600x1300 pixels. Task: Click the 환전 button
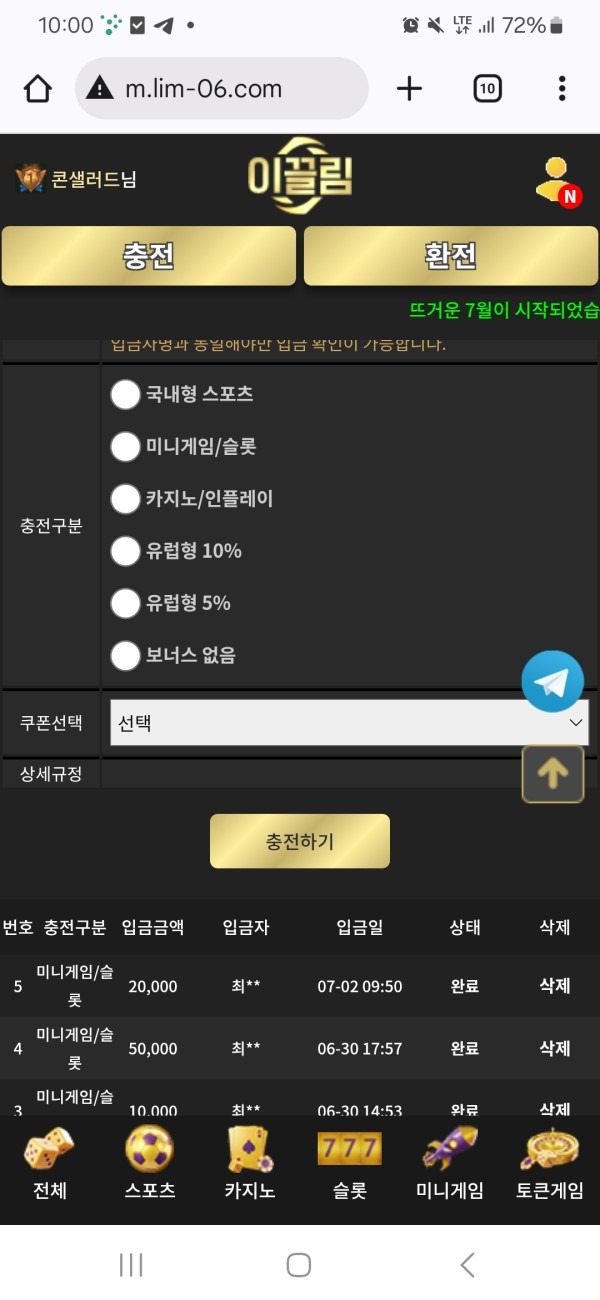click(449, 256)
